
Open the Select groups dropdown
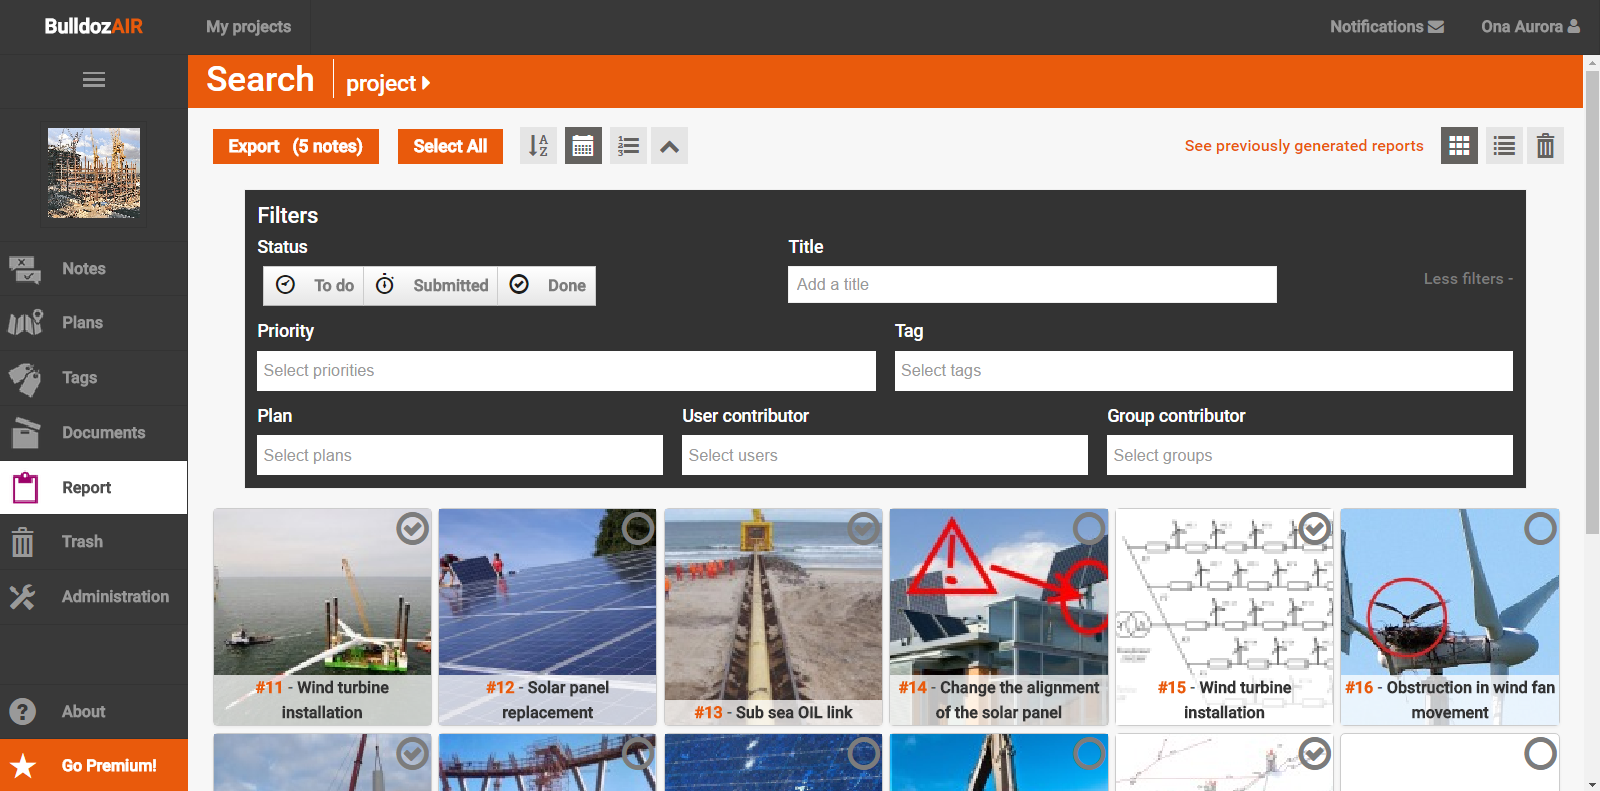(x=1310, y=455)
